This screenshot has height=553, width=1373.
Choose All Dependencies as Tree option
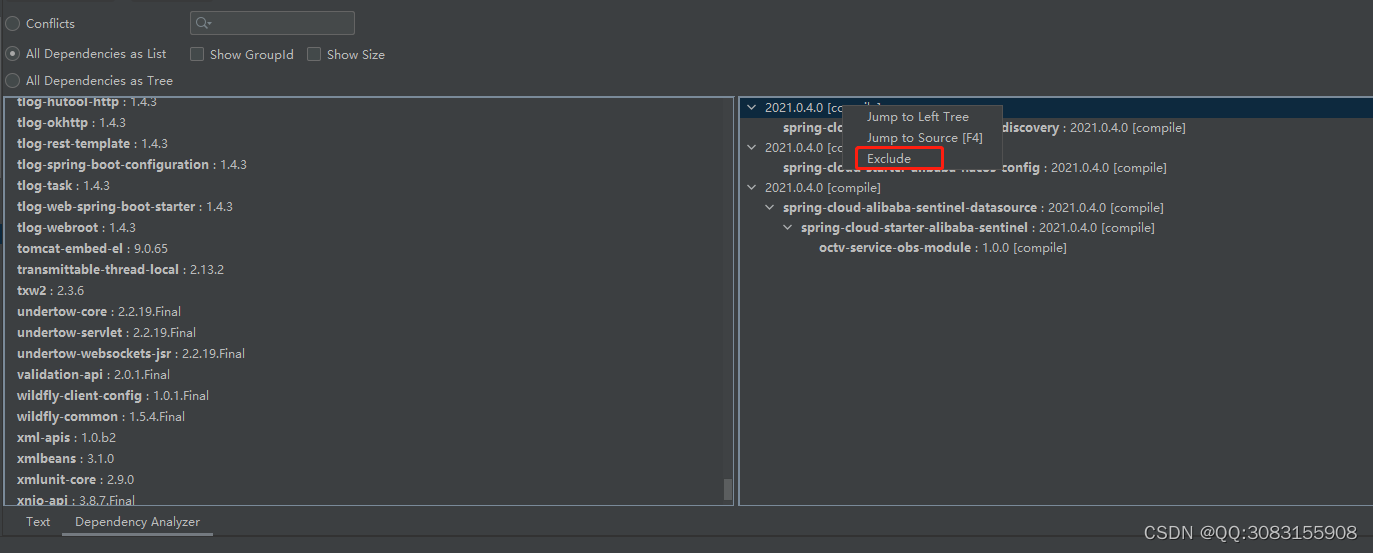tap(13, 80)
